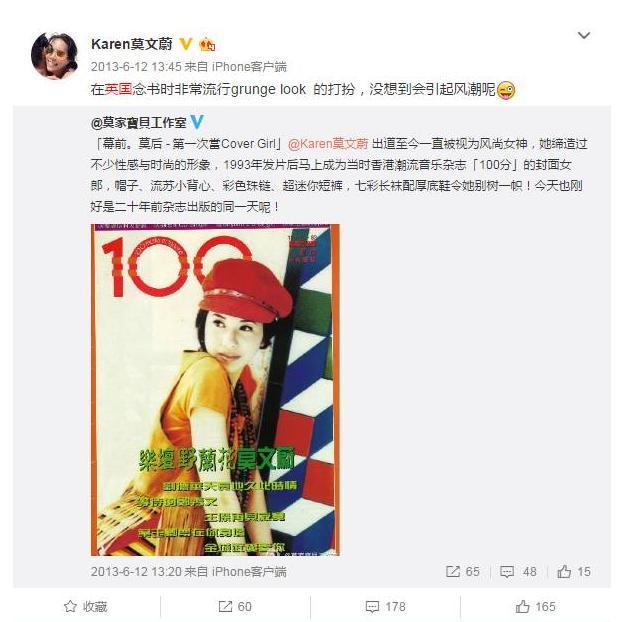Image resolution: width=618 pixels, height=622 pixels.
Task: Click the orange membership badge icon
Action: coord(207,44)
